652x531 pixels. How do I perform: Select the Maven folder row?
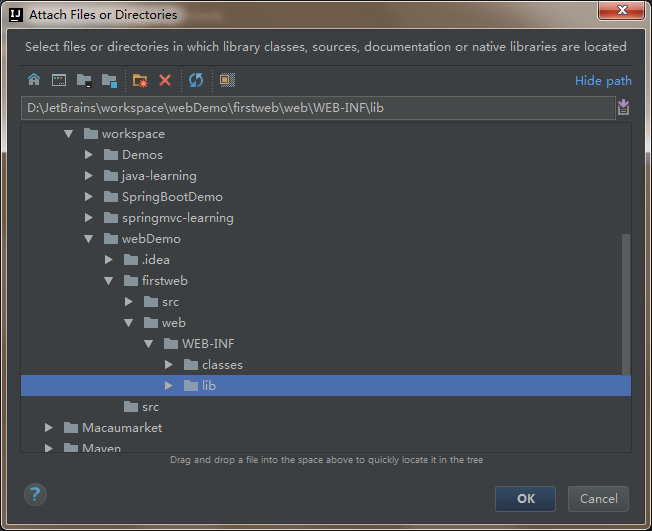click(326, 445)
